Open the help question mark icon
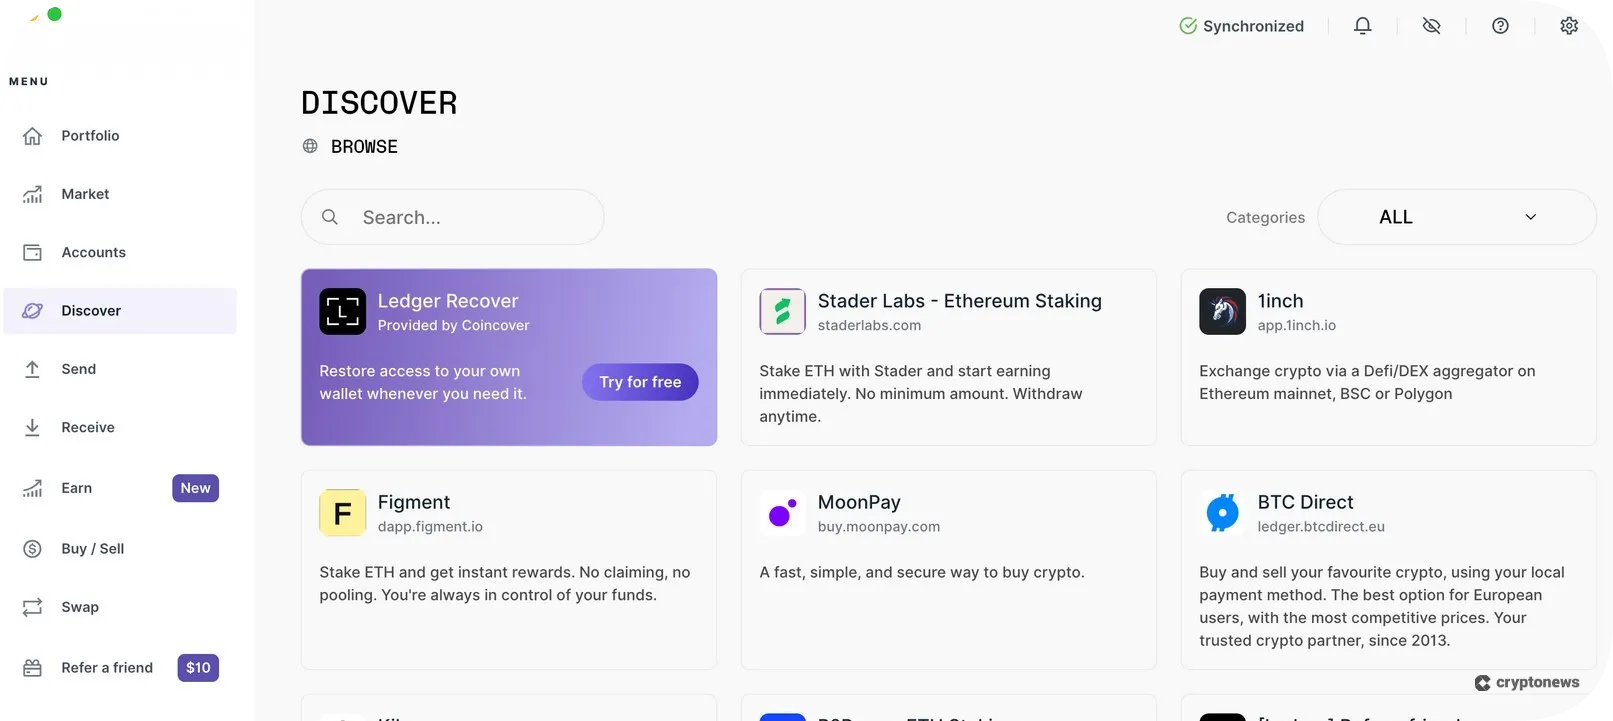1613x721 pixels. 1500,25
